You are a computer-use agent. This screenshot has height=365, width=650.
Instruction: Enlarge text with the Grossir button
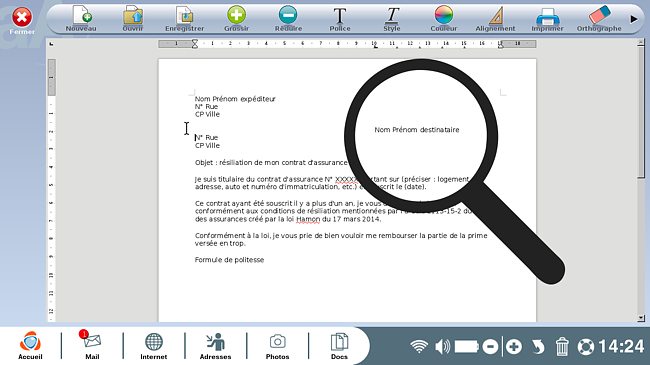click(236, 19)
